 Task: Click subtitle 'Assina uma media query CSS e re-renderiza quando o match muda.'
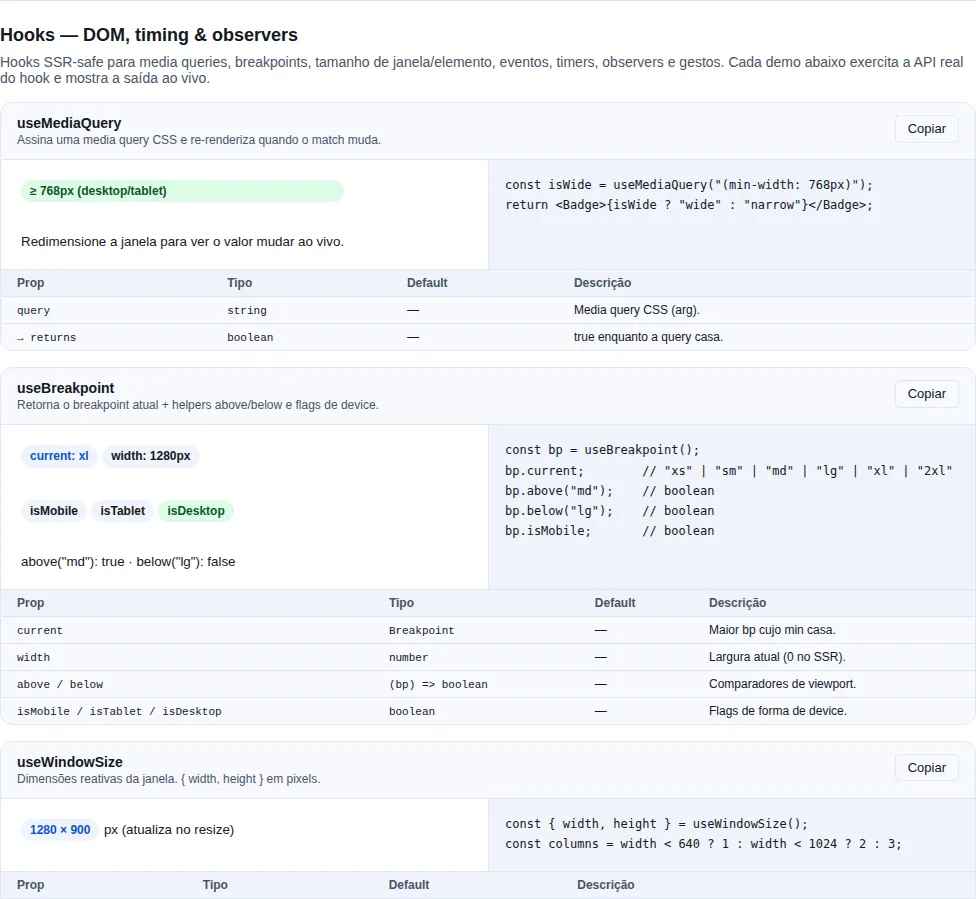pyautogui.click(x=199, y=140)
